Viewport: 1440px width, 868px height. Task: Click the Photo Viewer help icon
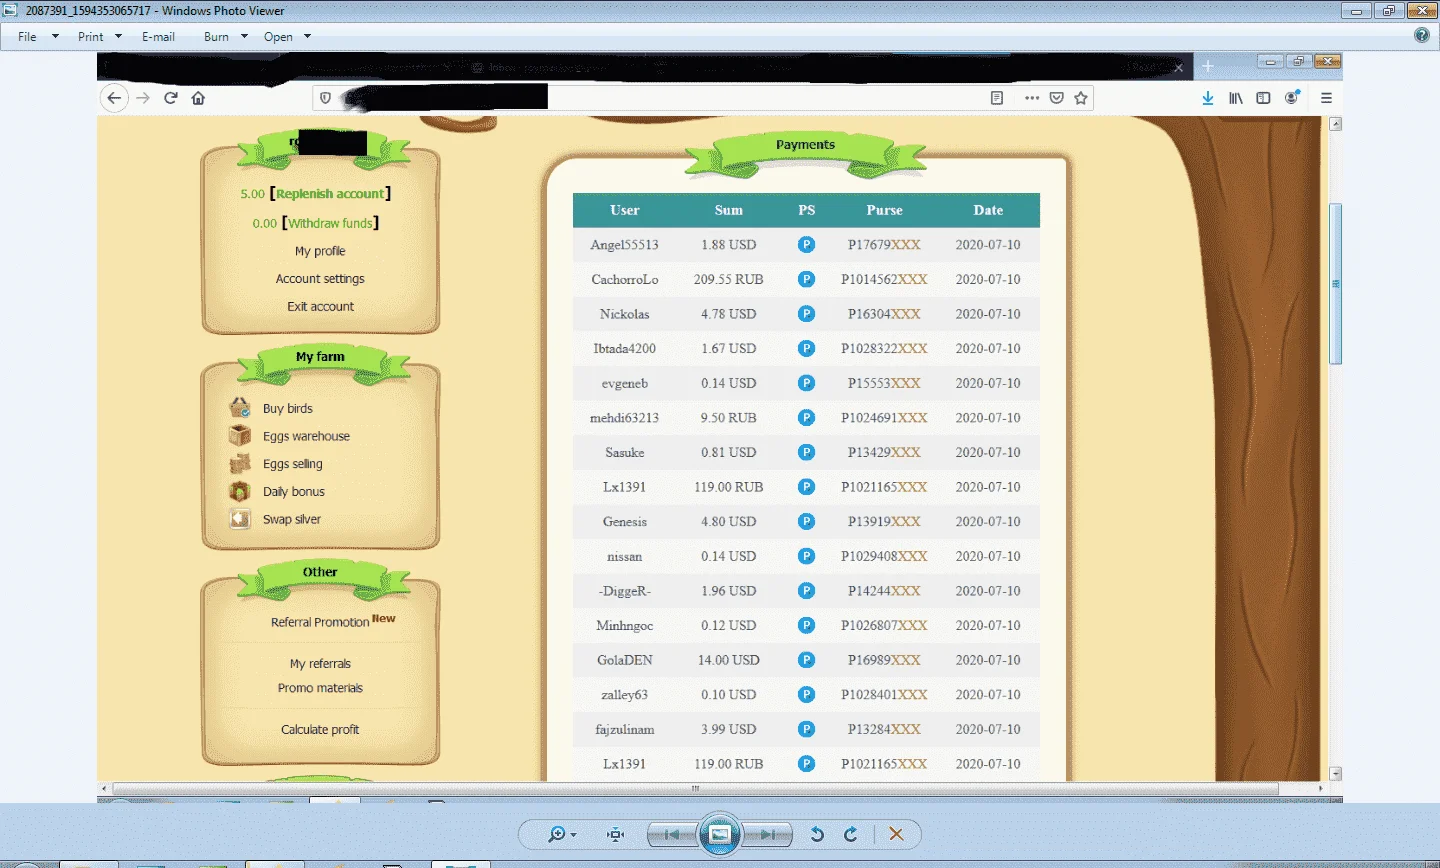(x=1422, y=35)
